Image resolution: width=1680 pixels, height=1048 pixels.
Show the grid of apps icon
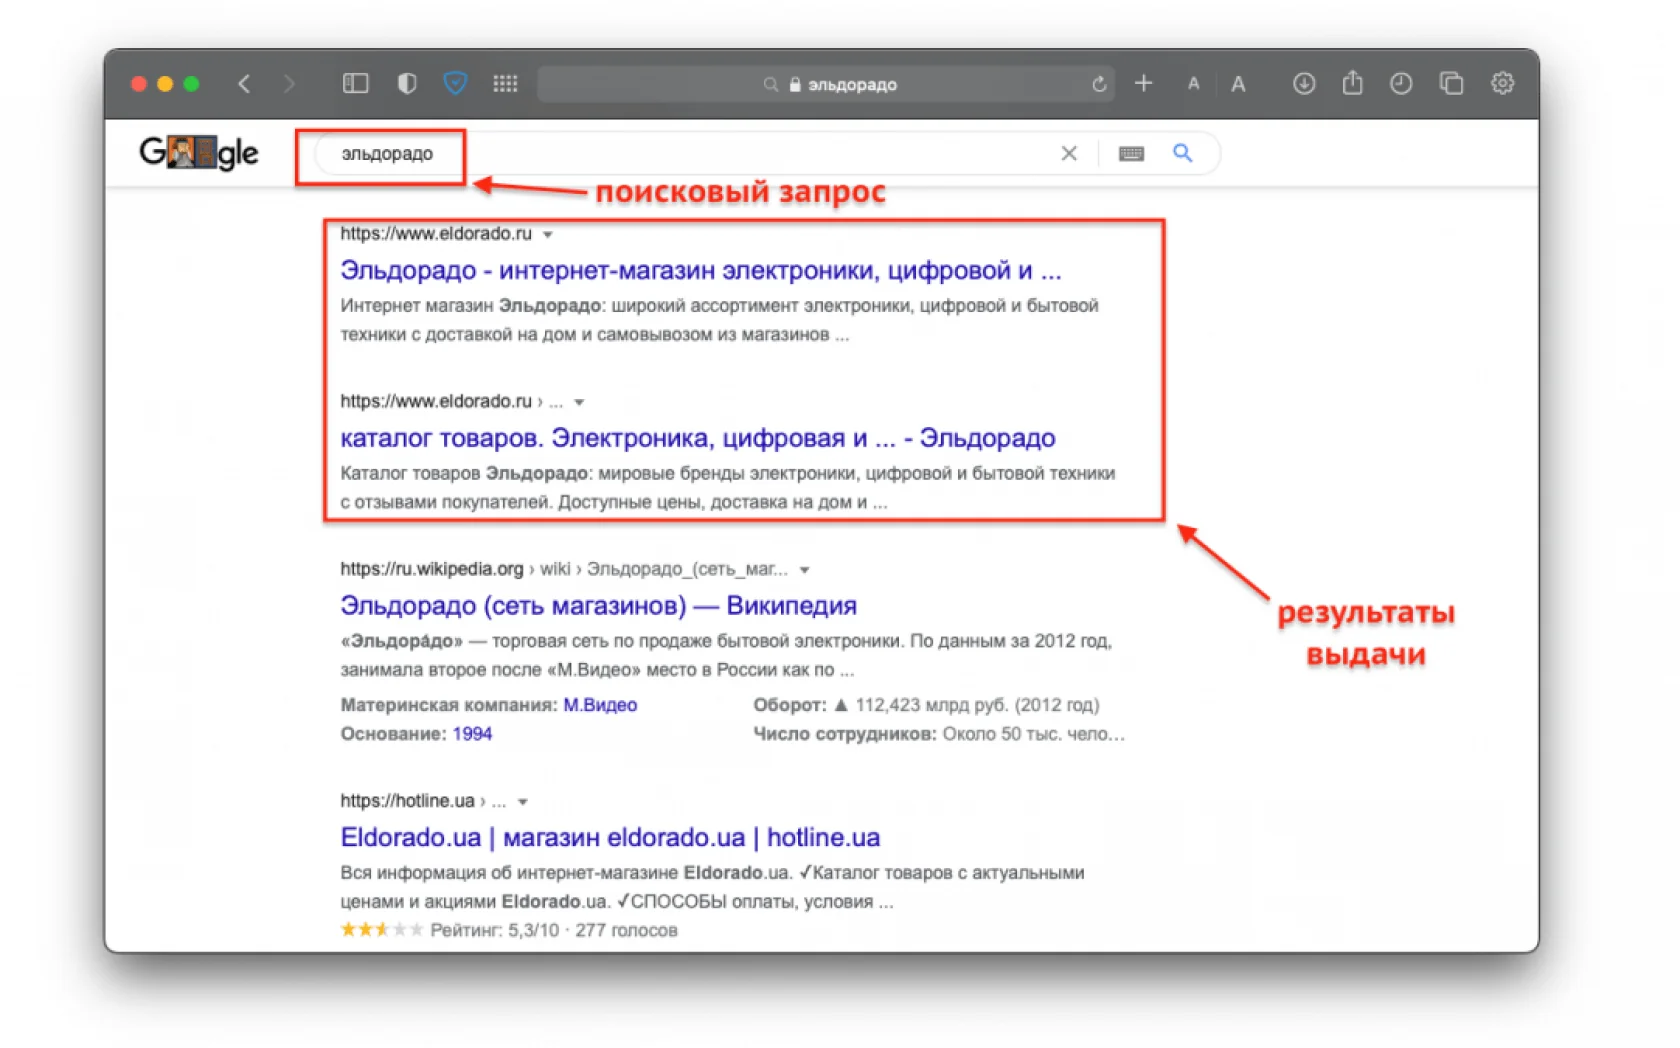(x=505, y=84)
